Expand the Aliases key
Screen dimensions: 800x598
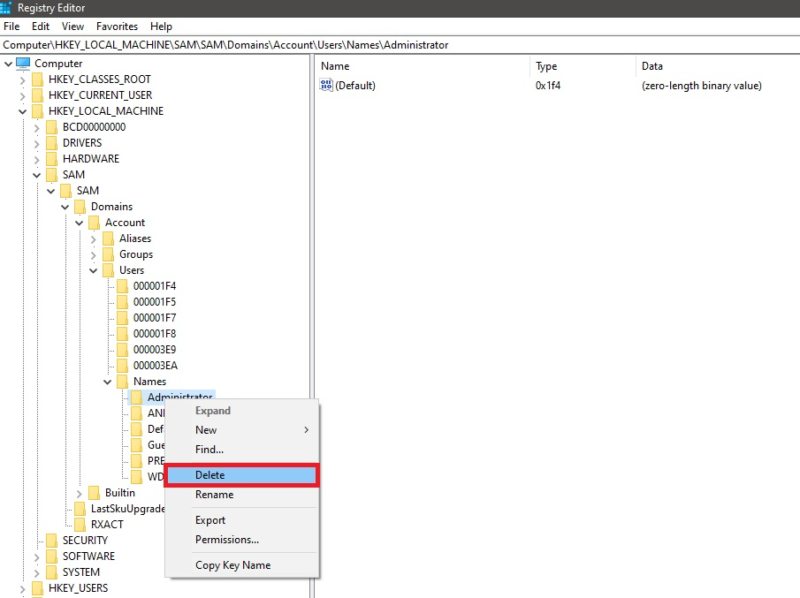pyautogui.click(x=93, y=239)
